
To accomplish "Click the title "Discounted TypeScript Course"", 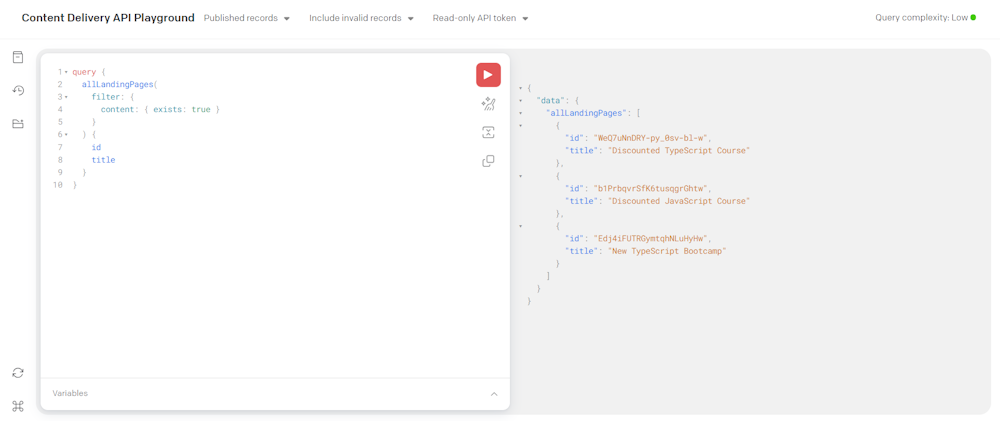I will (679, 151).
